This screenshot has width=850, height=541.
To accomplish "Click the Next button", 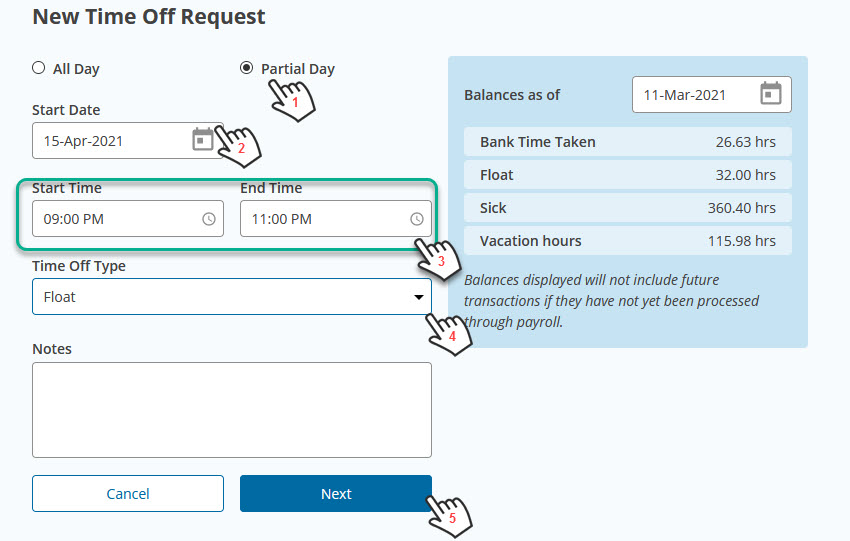I will (x=336, y=493).
